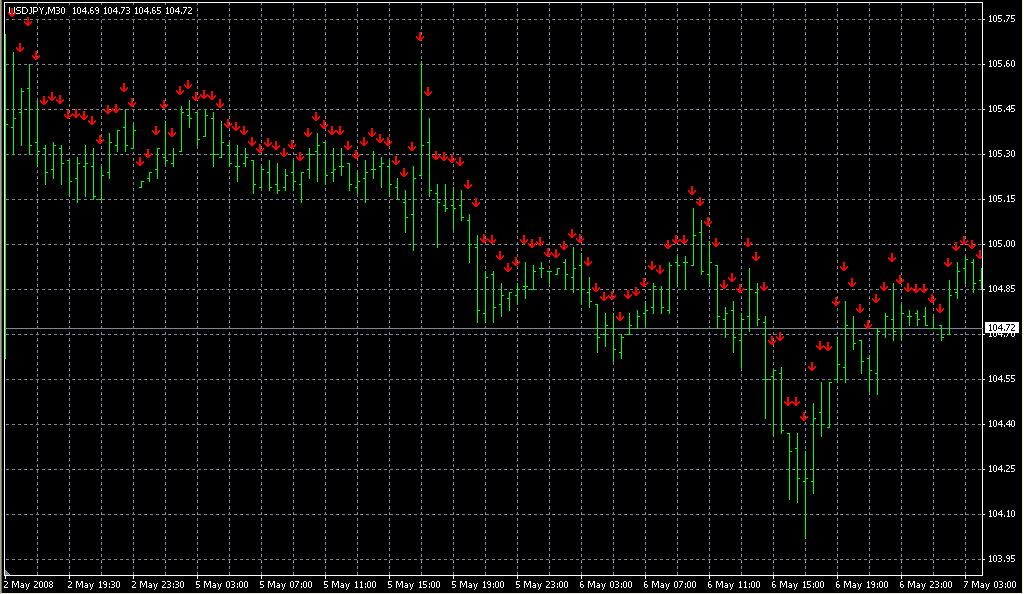Click the USDJPY,M30 chart title label

[36, 10]
